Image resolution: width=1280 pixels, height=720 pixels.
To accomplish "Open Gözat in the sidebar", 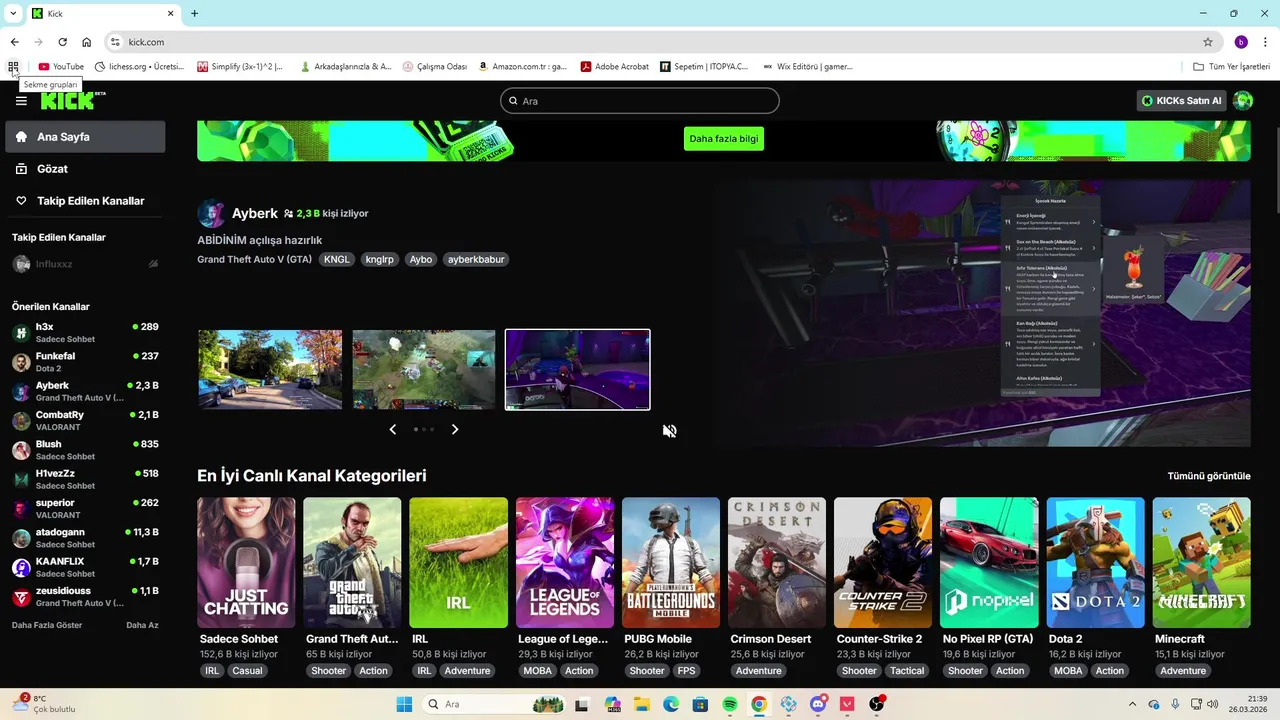I will [x=85, y=169].
